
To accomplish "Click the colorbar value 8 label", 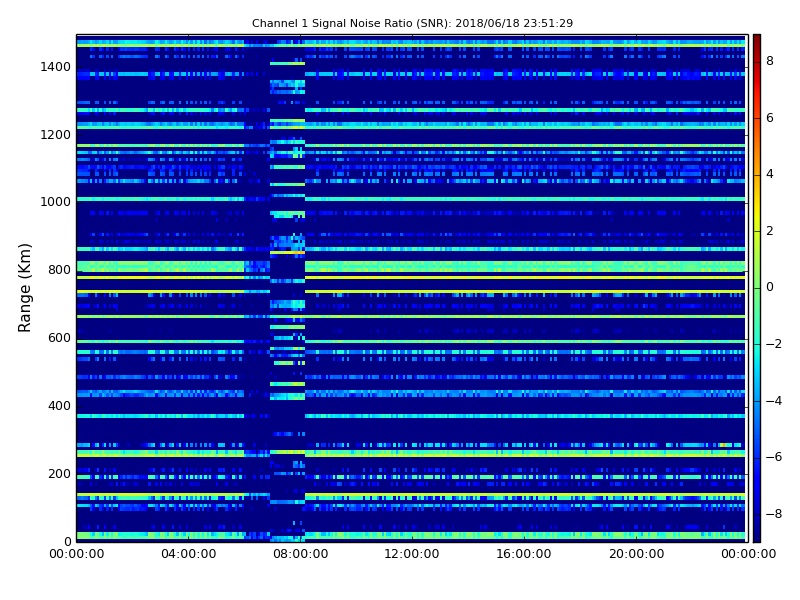I will 770,61.
